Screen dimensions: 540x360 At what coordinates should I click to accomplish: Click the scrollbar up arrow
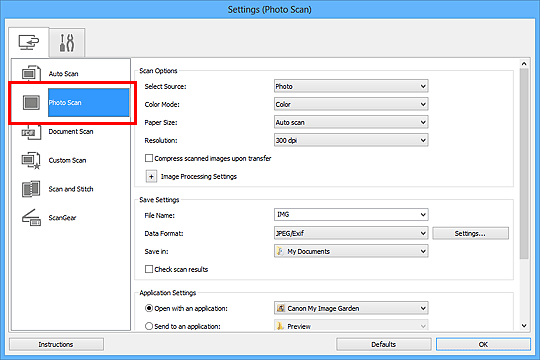pos(524,64)
